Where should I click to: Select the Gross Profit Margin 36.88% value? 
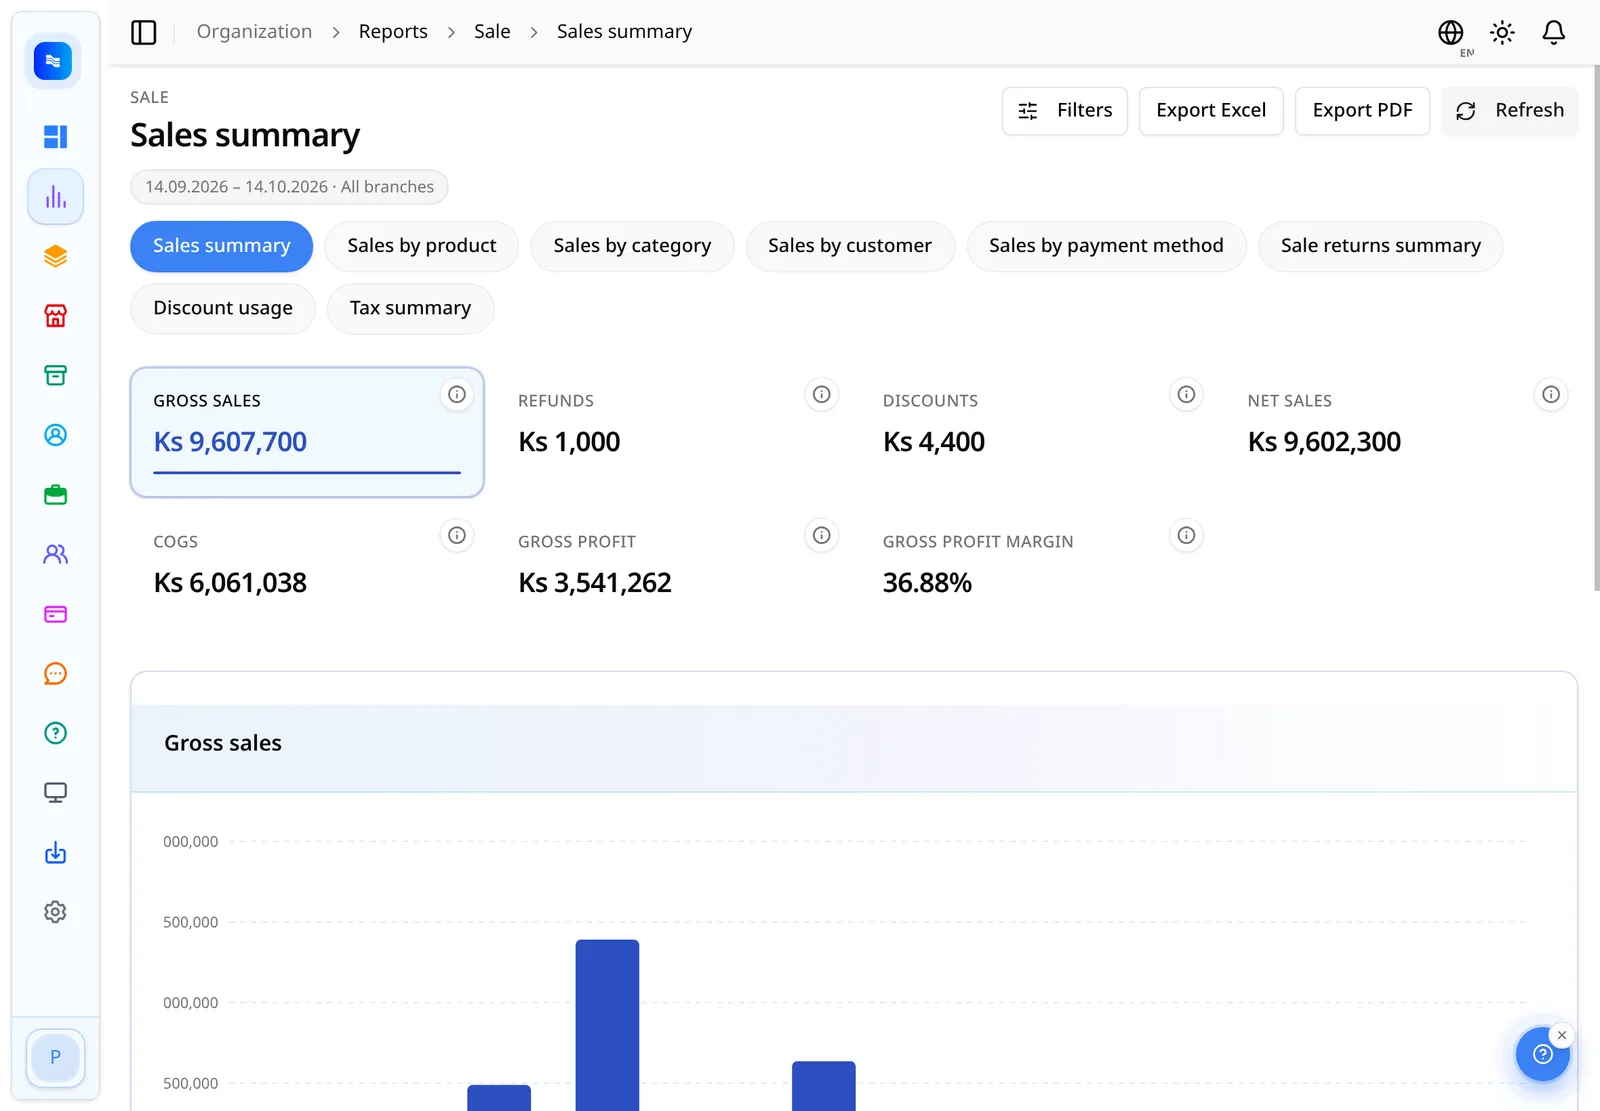click(x=927, y=583)
